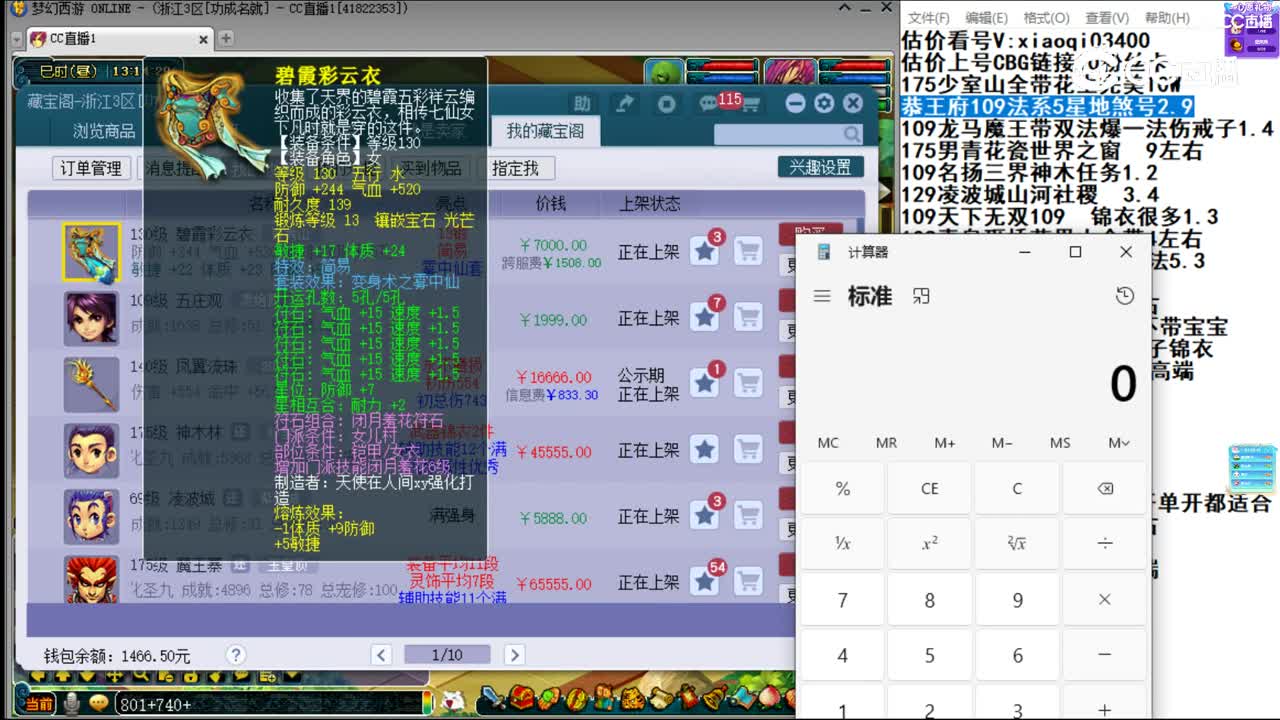Favorite star for ¥65555.00 魔王寨 item

(705, 582)
